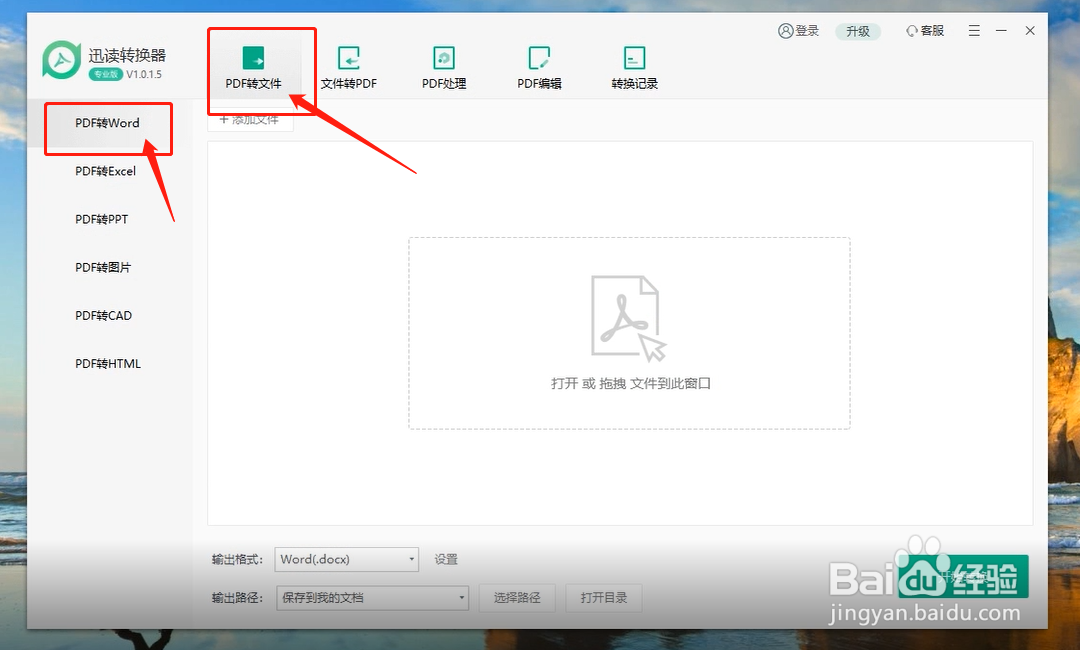1080x650 pixels.
Task: Select the 文件转PDF tool
Action: [x=348, y=65]
